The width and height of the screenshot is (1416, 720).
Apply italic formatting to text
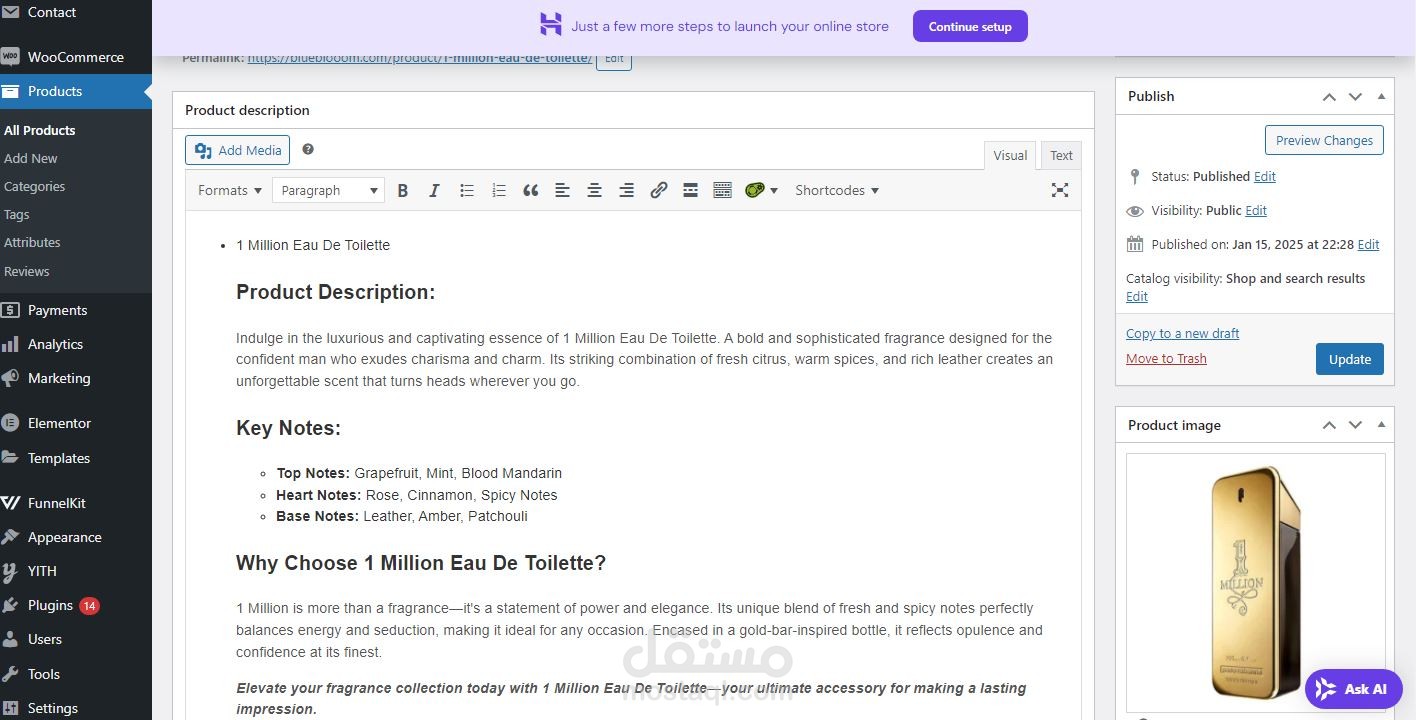pos(434,190)
